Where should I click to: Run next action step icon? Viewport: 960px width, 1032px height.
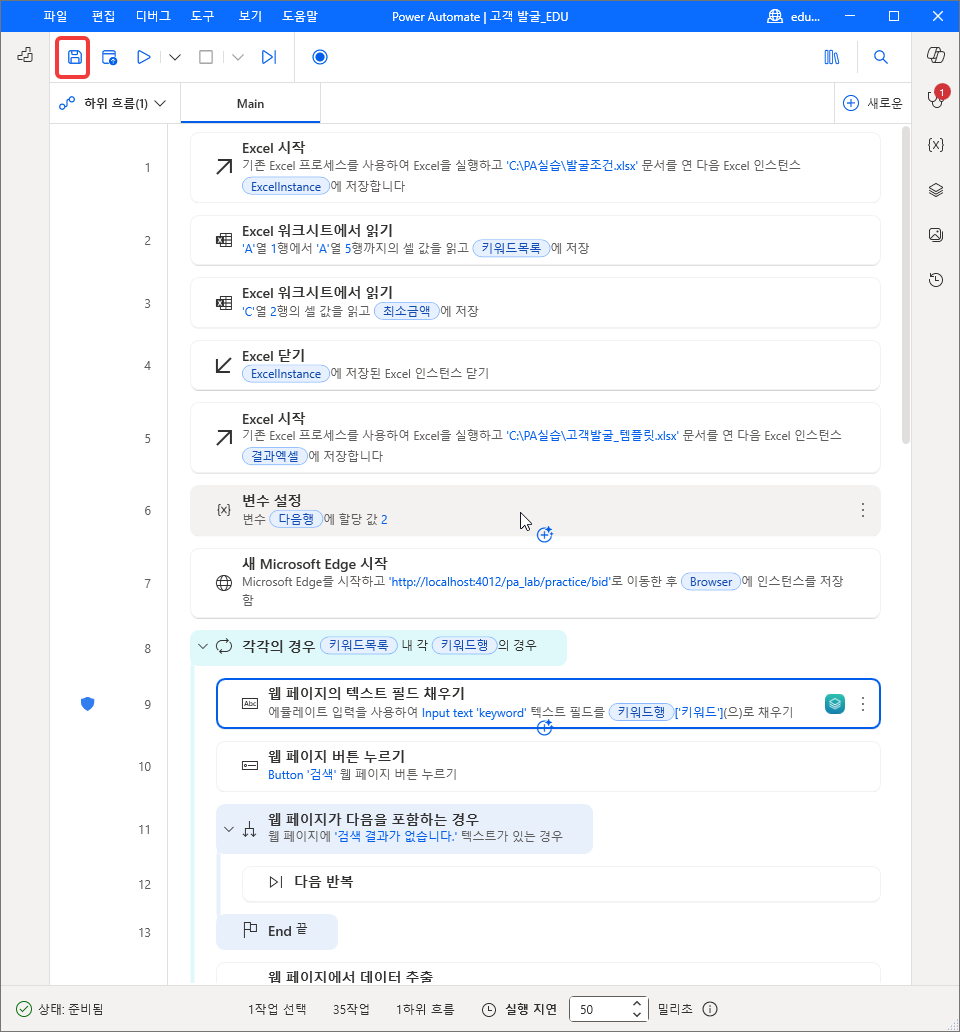pos(268,57)
